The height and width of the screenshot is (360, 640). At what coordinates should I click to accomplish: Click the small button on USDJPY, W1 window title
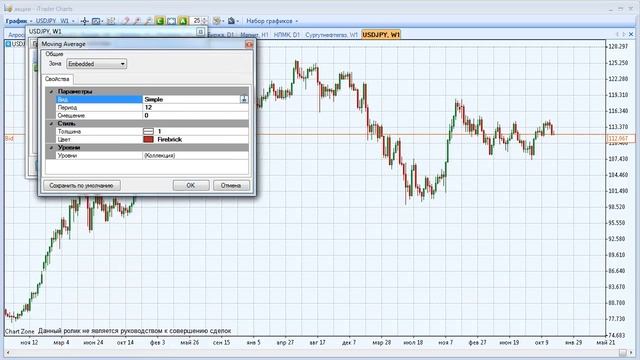click(x=200, y=31)
